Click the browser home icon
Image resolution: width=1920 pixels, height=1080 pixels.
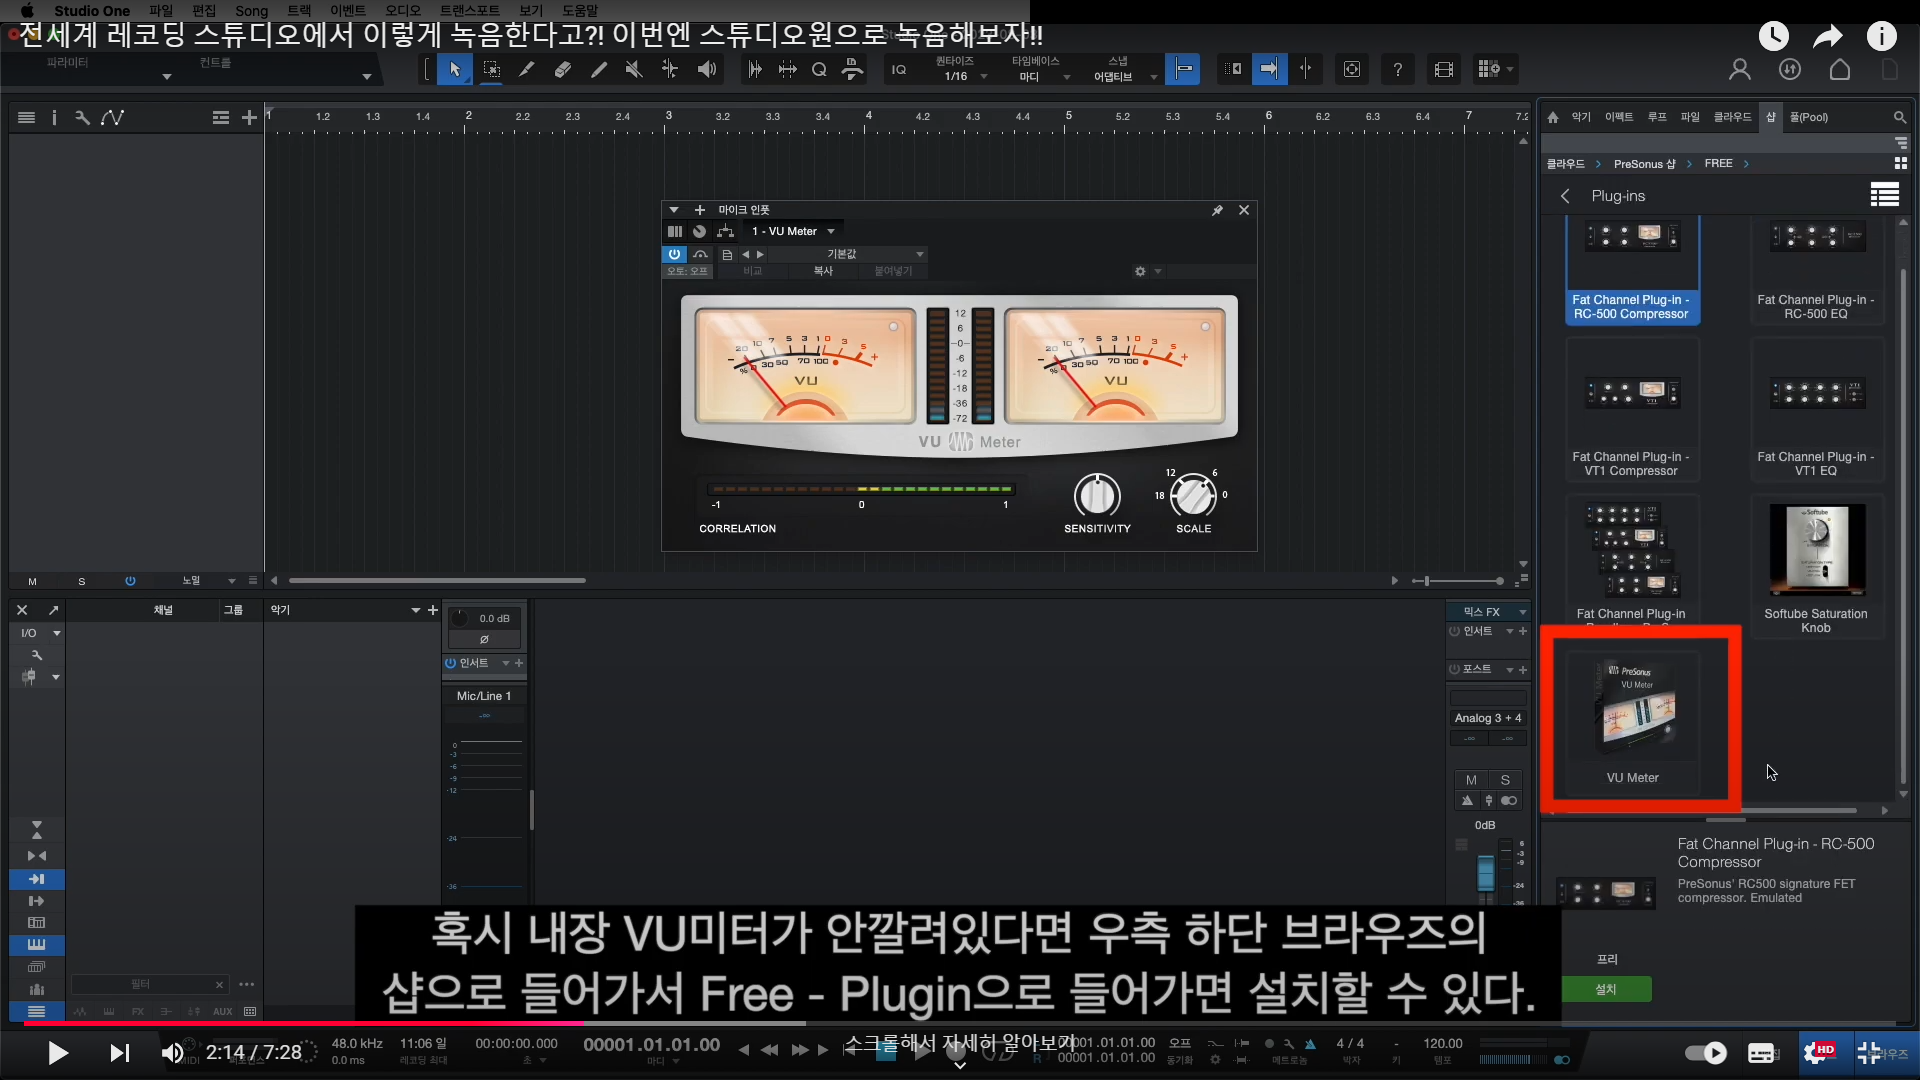pos(1553,117)
